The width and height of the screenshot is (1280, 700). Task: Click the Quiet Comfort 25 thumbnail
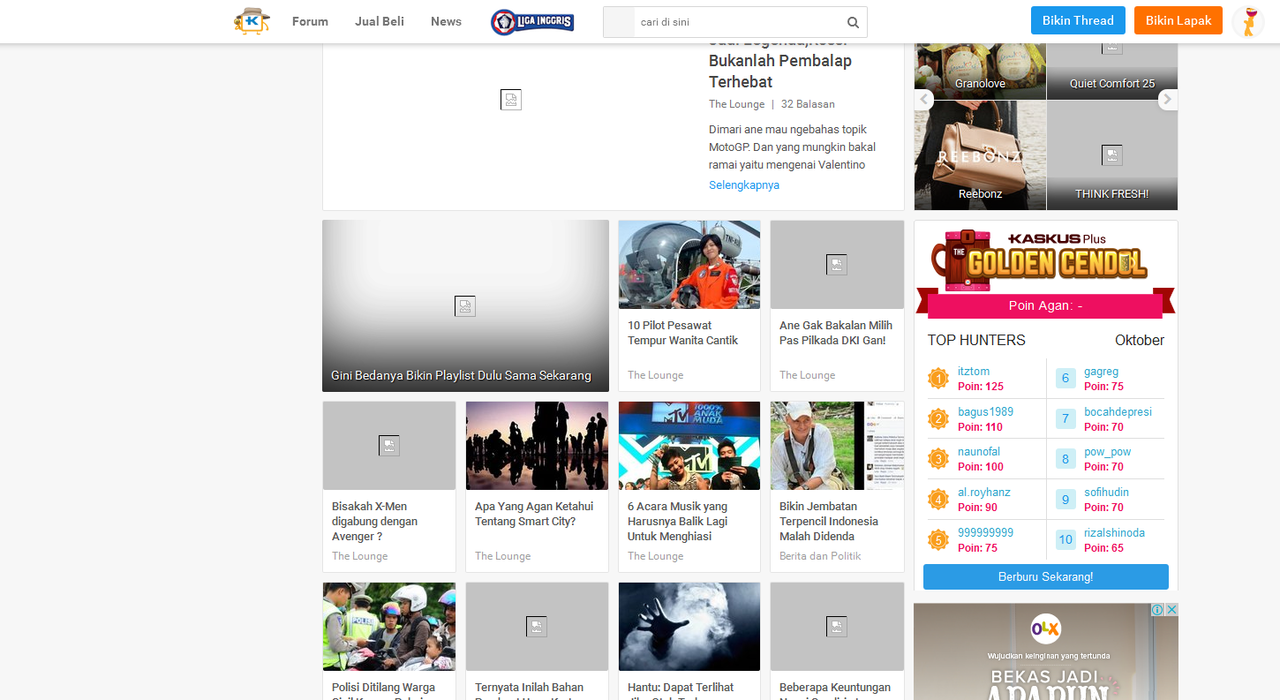point(1112,71)
